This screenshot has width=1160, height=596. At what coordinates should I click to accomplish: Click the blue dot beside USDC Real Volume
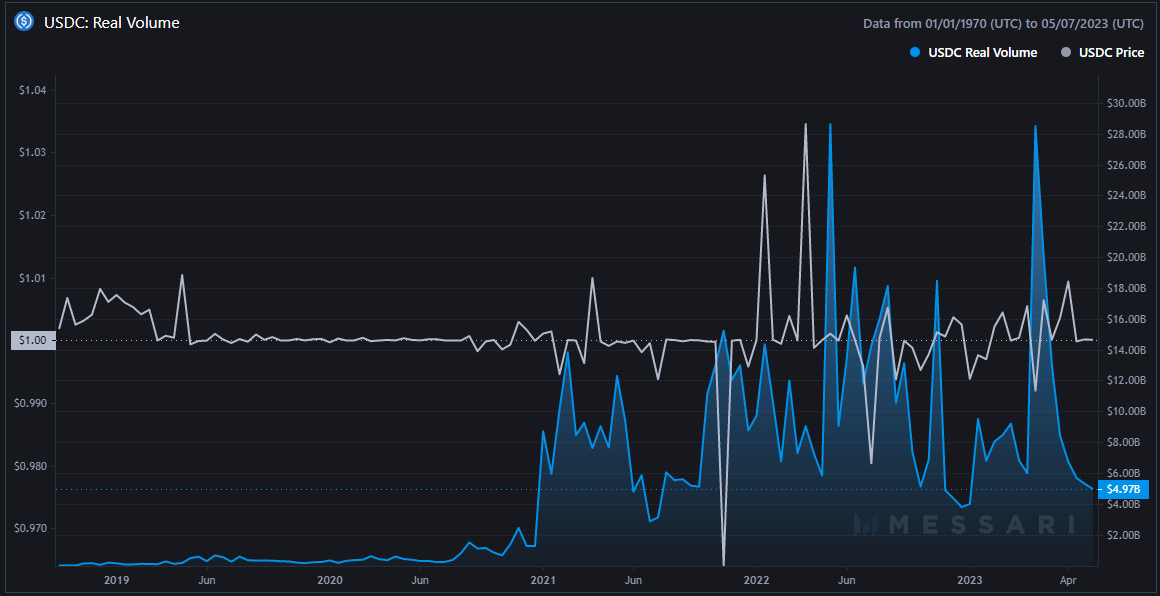tap(916, 53)
